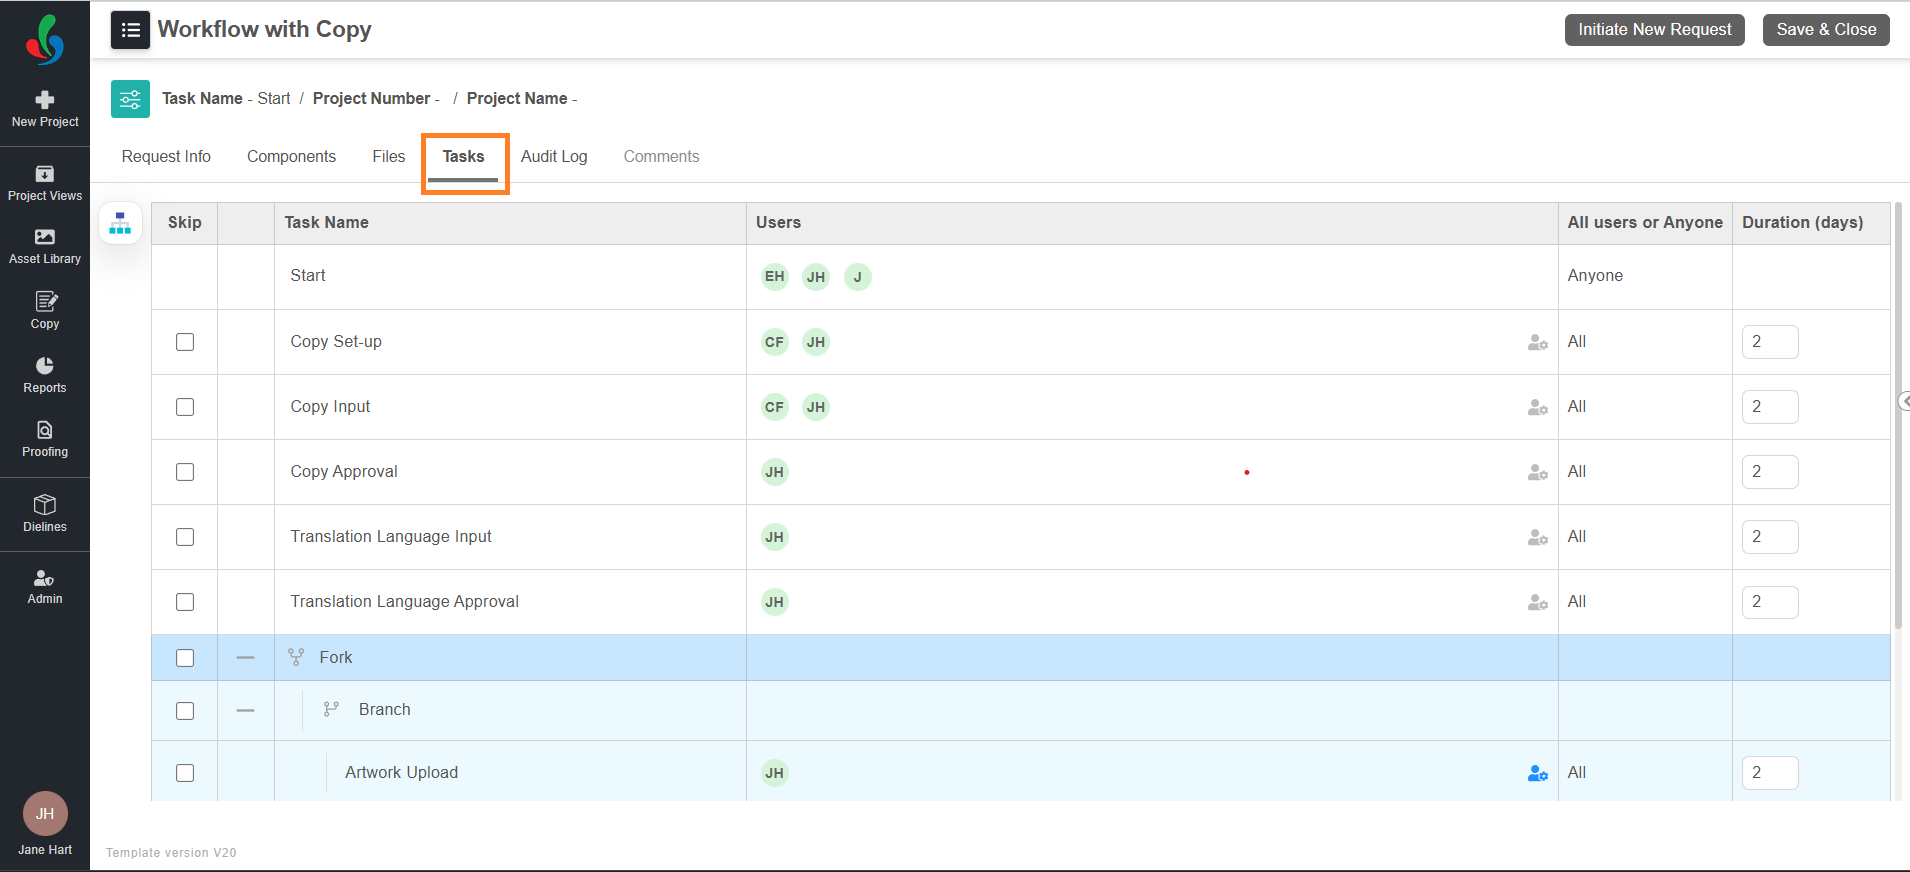Open the Admin section
Viewport: 1910px width, 872px height.
click(45, 587)
